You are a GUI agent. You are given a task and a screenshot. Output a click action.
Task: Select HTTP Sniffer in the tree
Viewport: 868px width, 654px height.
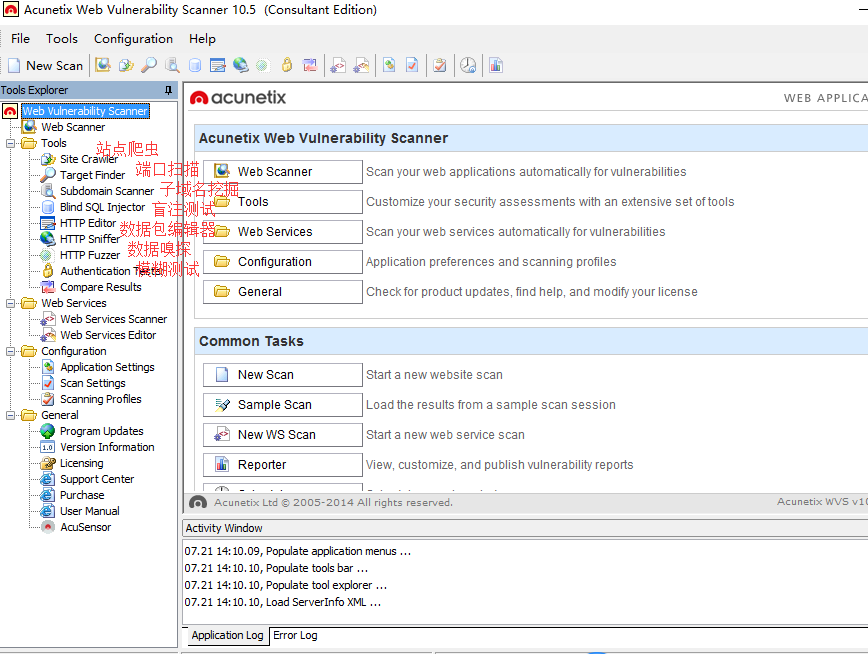click(90, 239)
